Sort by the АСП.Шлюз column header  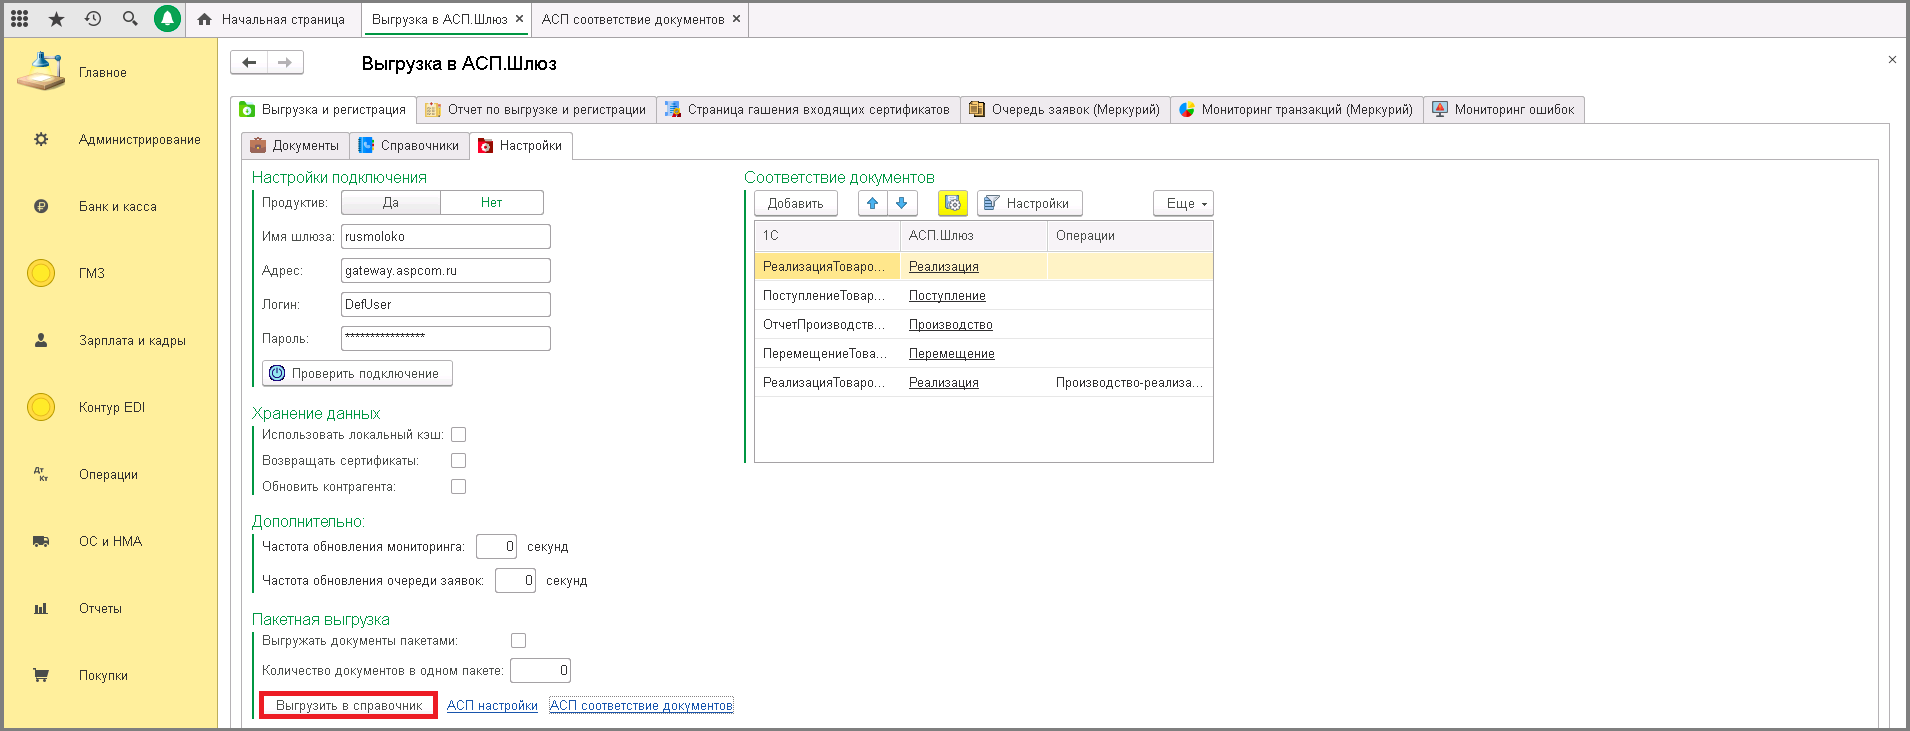click(x=974, y=236)
